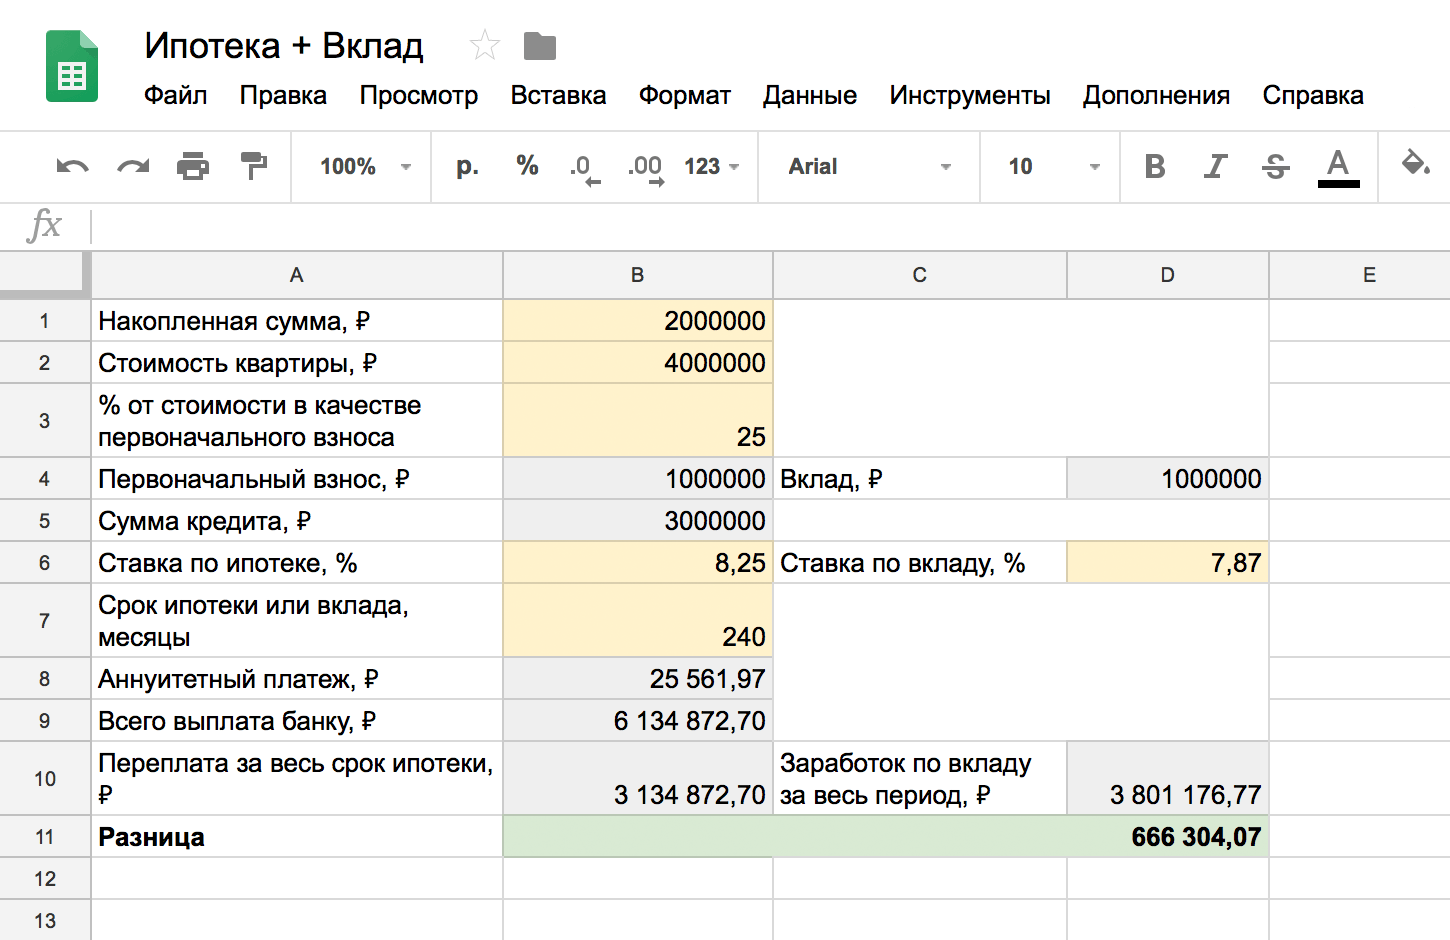Select column B header

click(638, 275)
